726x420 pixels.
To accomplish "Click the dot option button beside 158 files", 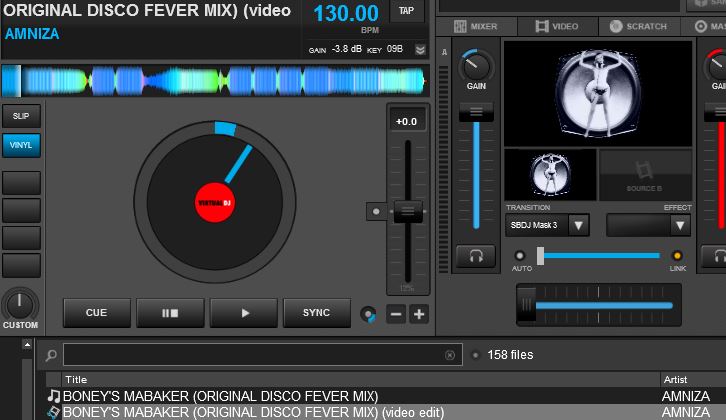I will pyautogui.click(x=476, y=355).
